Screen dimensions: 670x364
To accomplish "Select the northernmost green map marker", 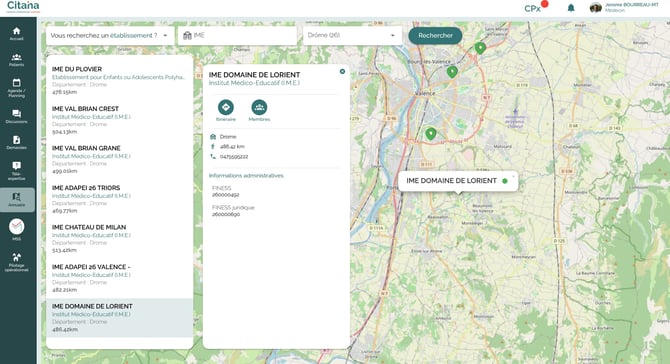I will (x=480, y=47).
